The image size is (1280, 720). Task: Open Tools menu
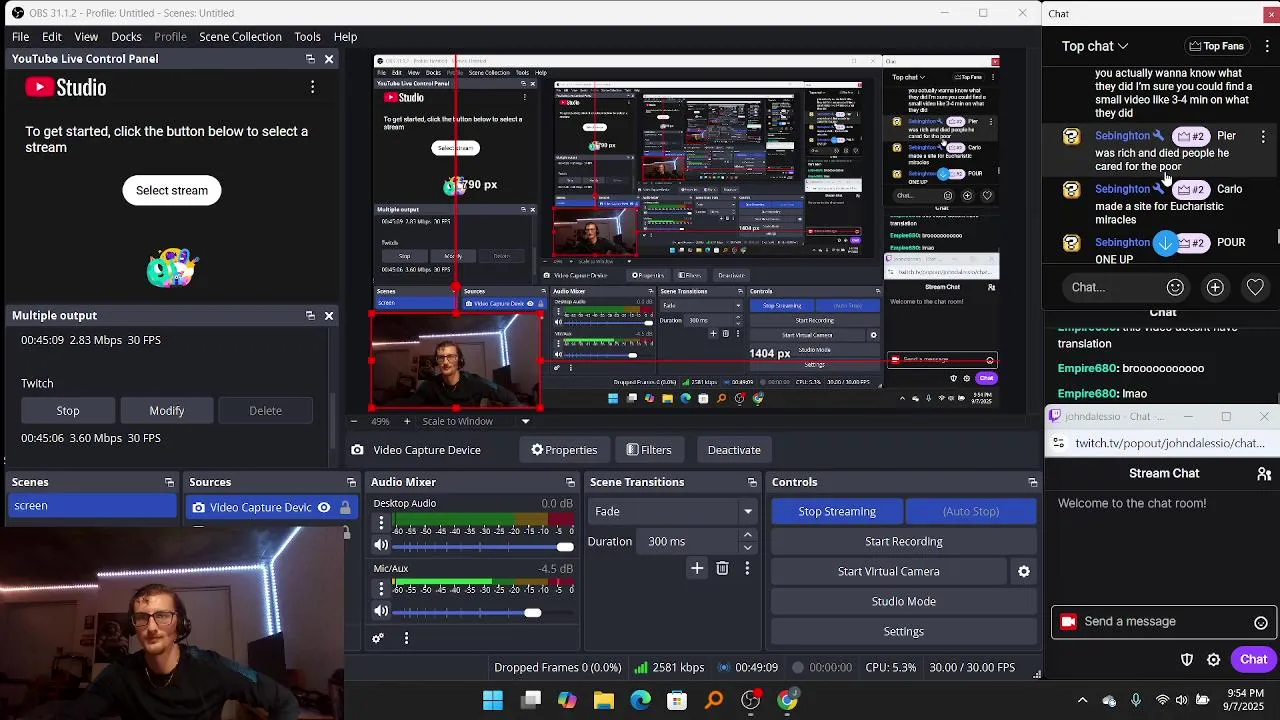[x=307, y=37]
